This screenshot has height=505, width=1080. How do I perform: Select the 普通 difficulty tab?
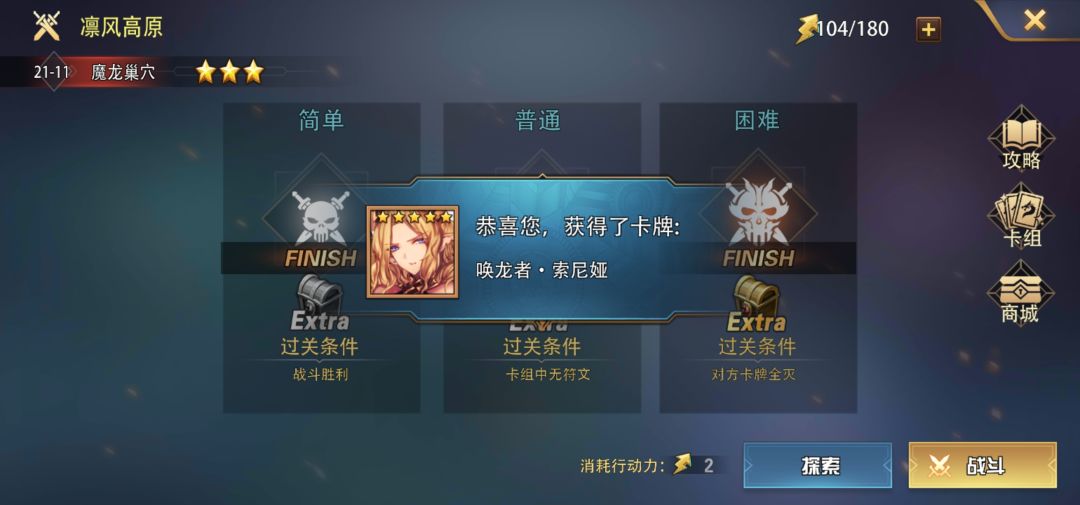[x=538, y=121]
